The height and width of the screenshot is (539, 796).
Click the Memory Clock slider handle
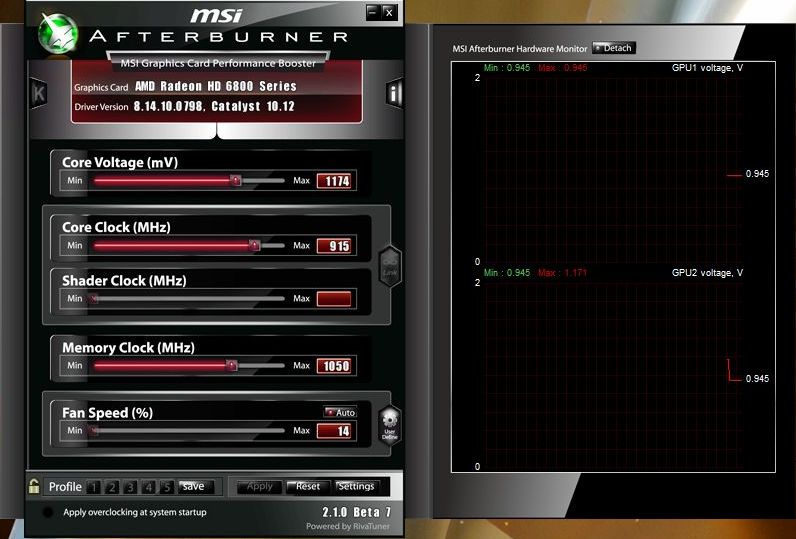[x=231, y=365]
